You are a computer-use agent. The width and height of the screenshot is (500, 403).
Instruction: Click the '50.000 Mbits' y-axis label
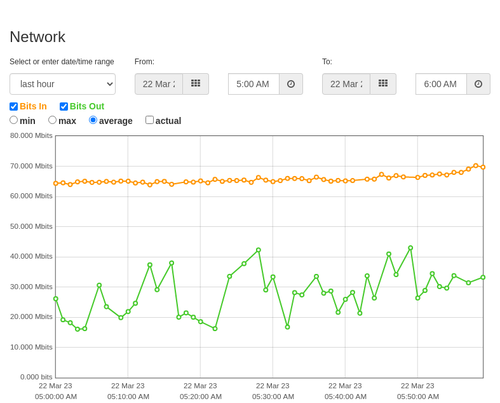coord(31,226)
